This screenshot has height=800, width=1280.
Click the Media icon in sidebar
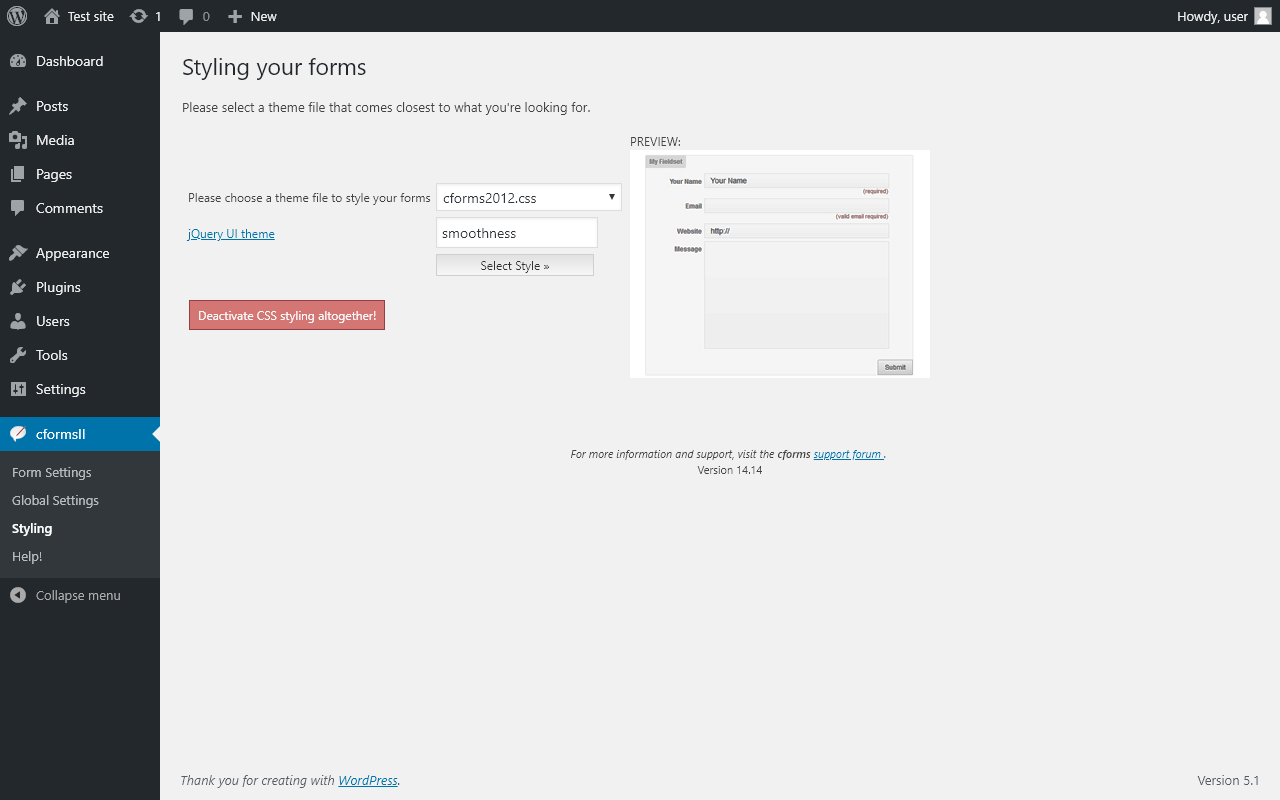coord(18,140)
